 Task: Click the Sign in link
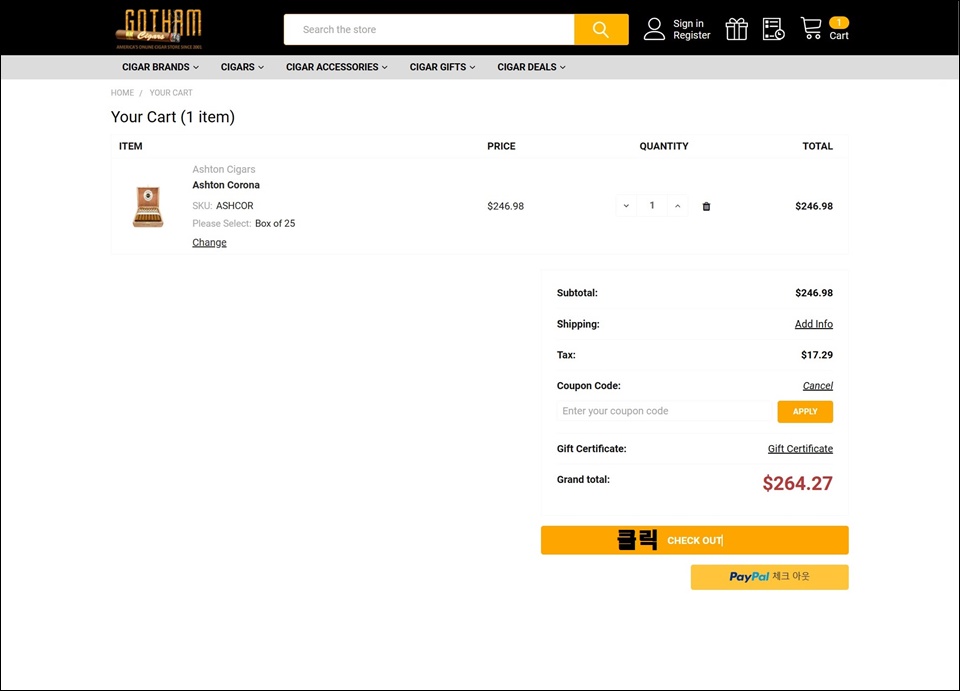tap(688, 23)
